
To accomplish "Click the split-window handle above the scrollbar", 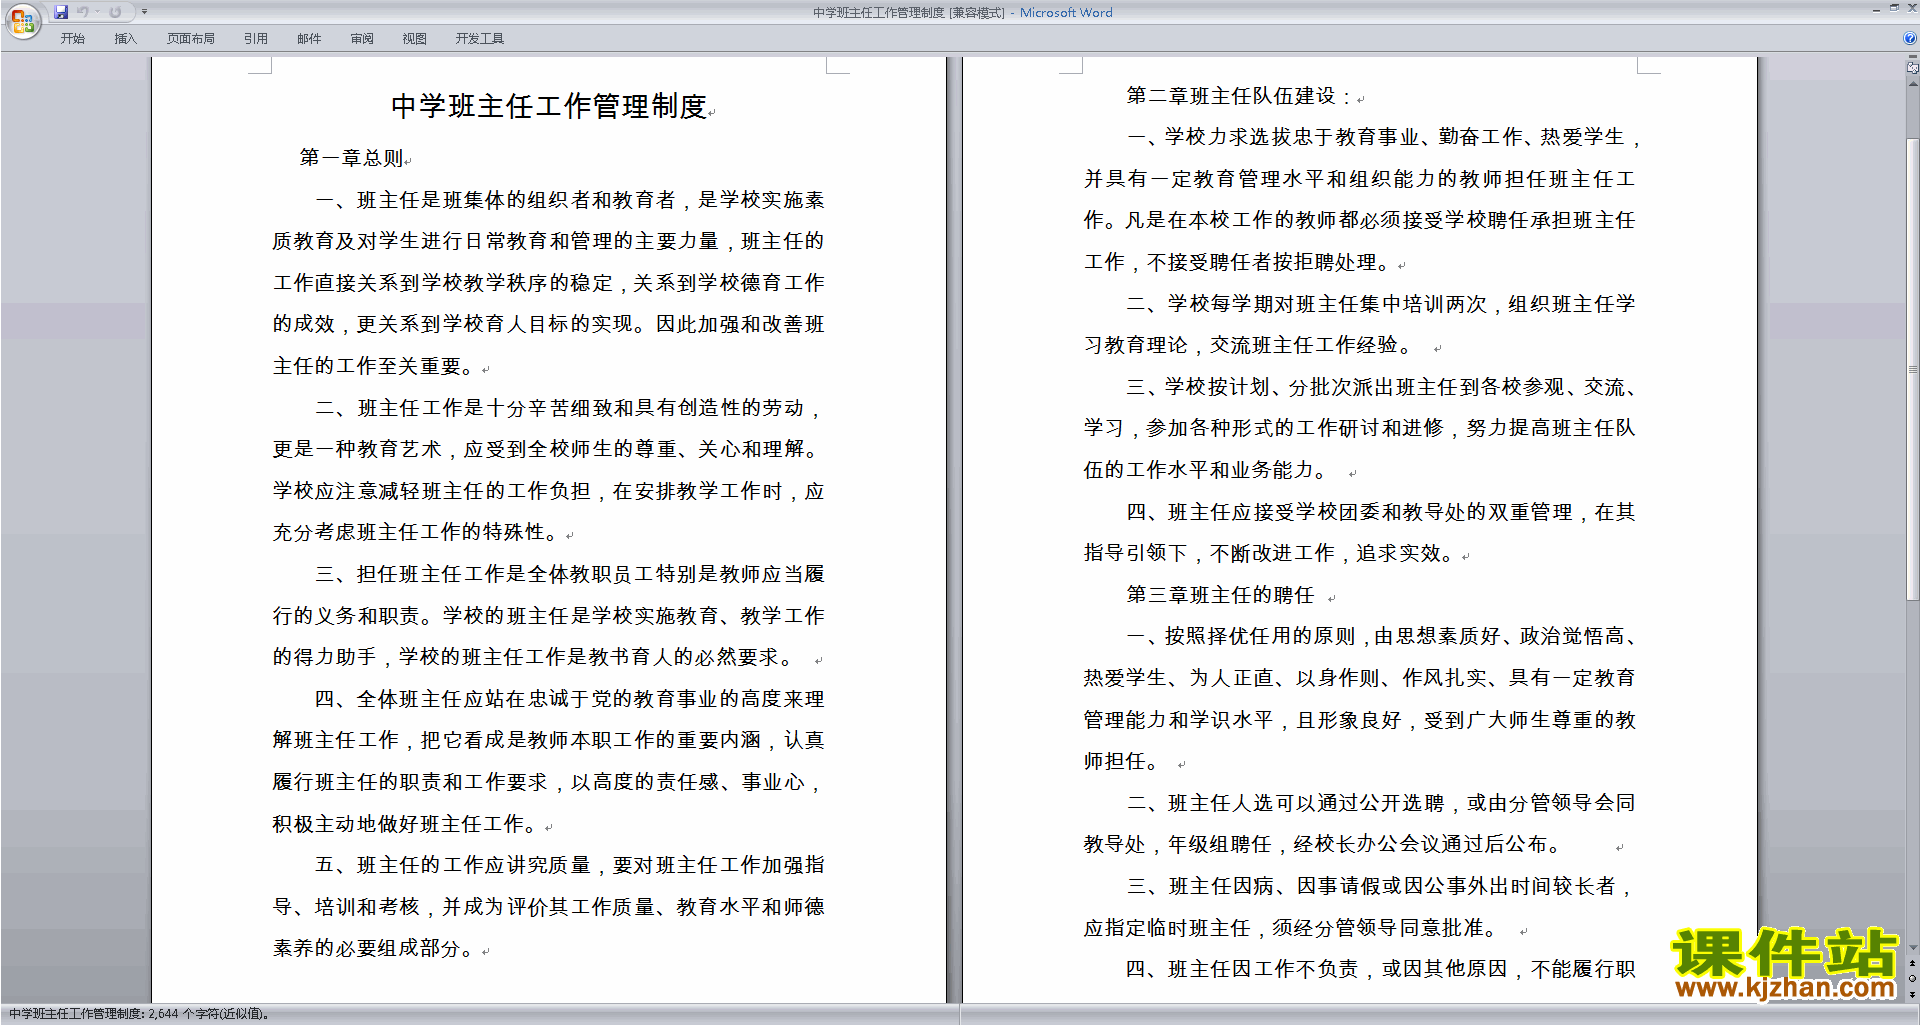I will click(1912, 57).
